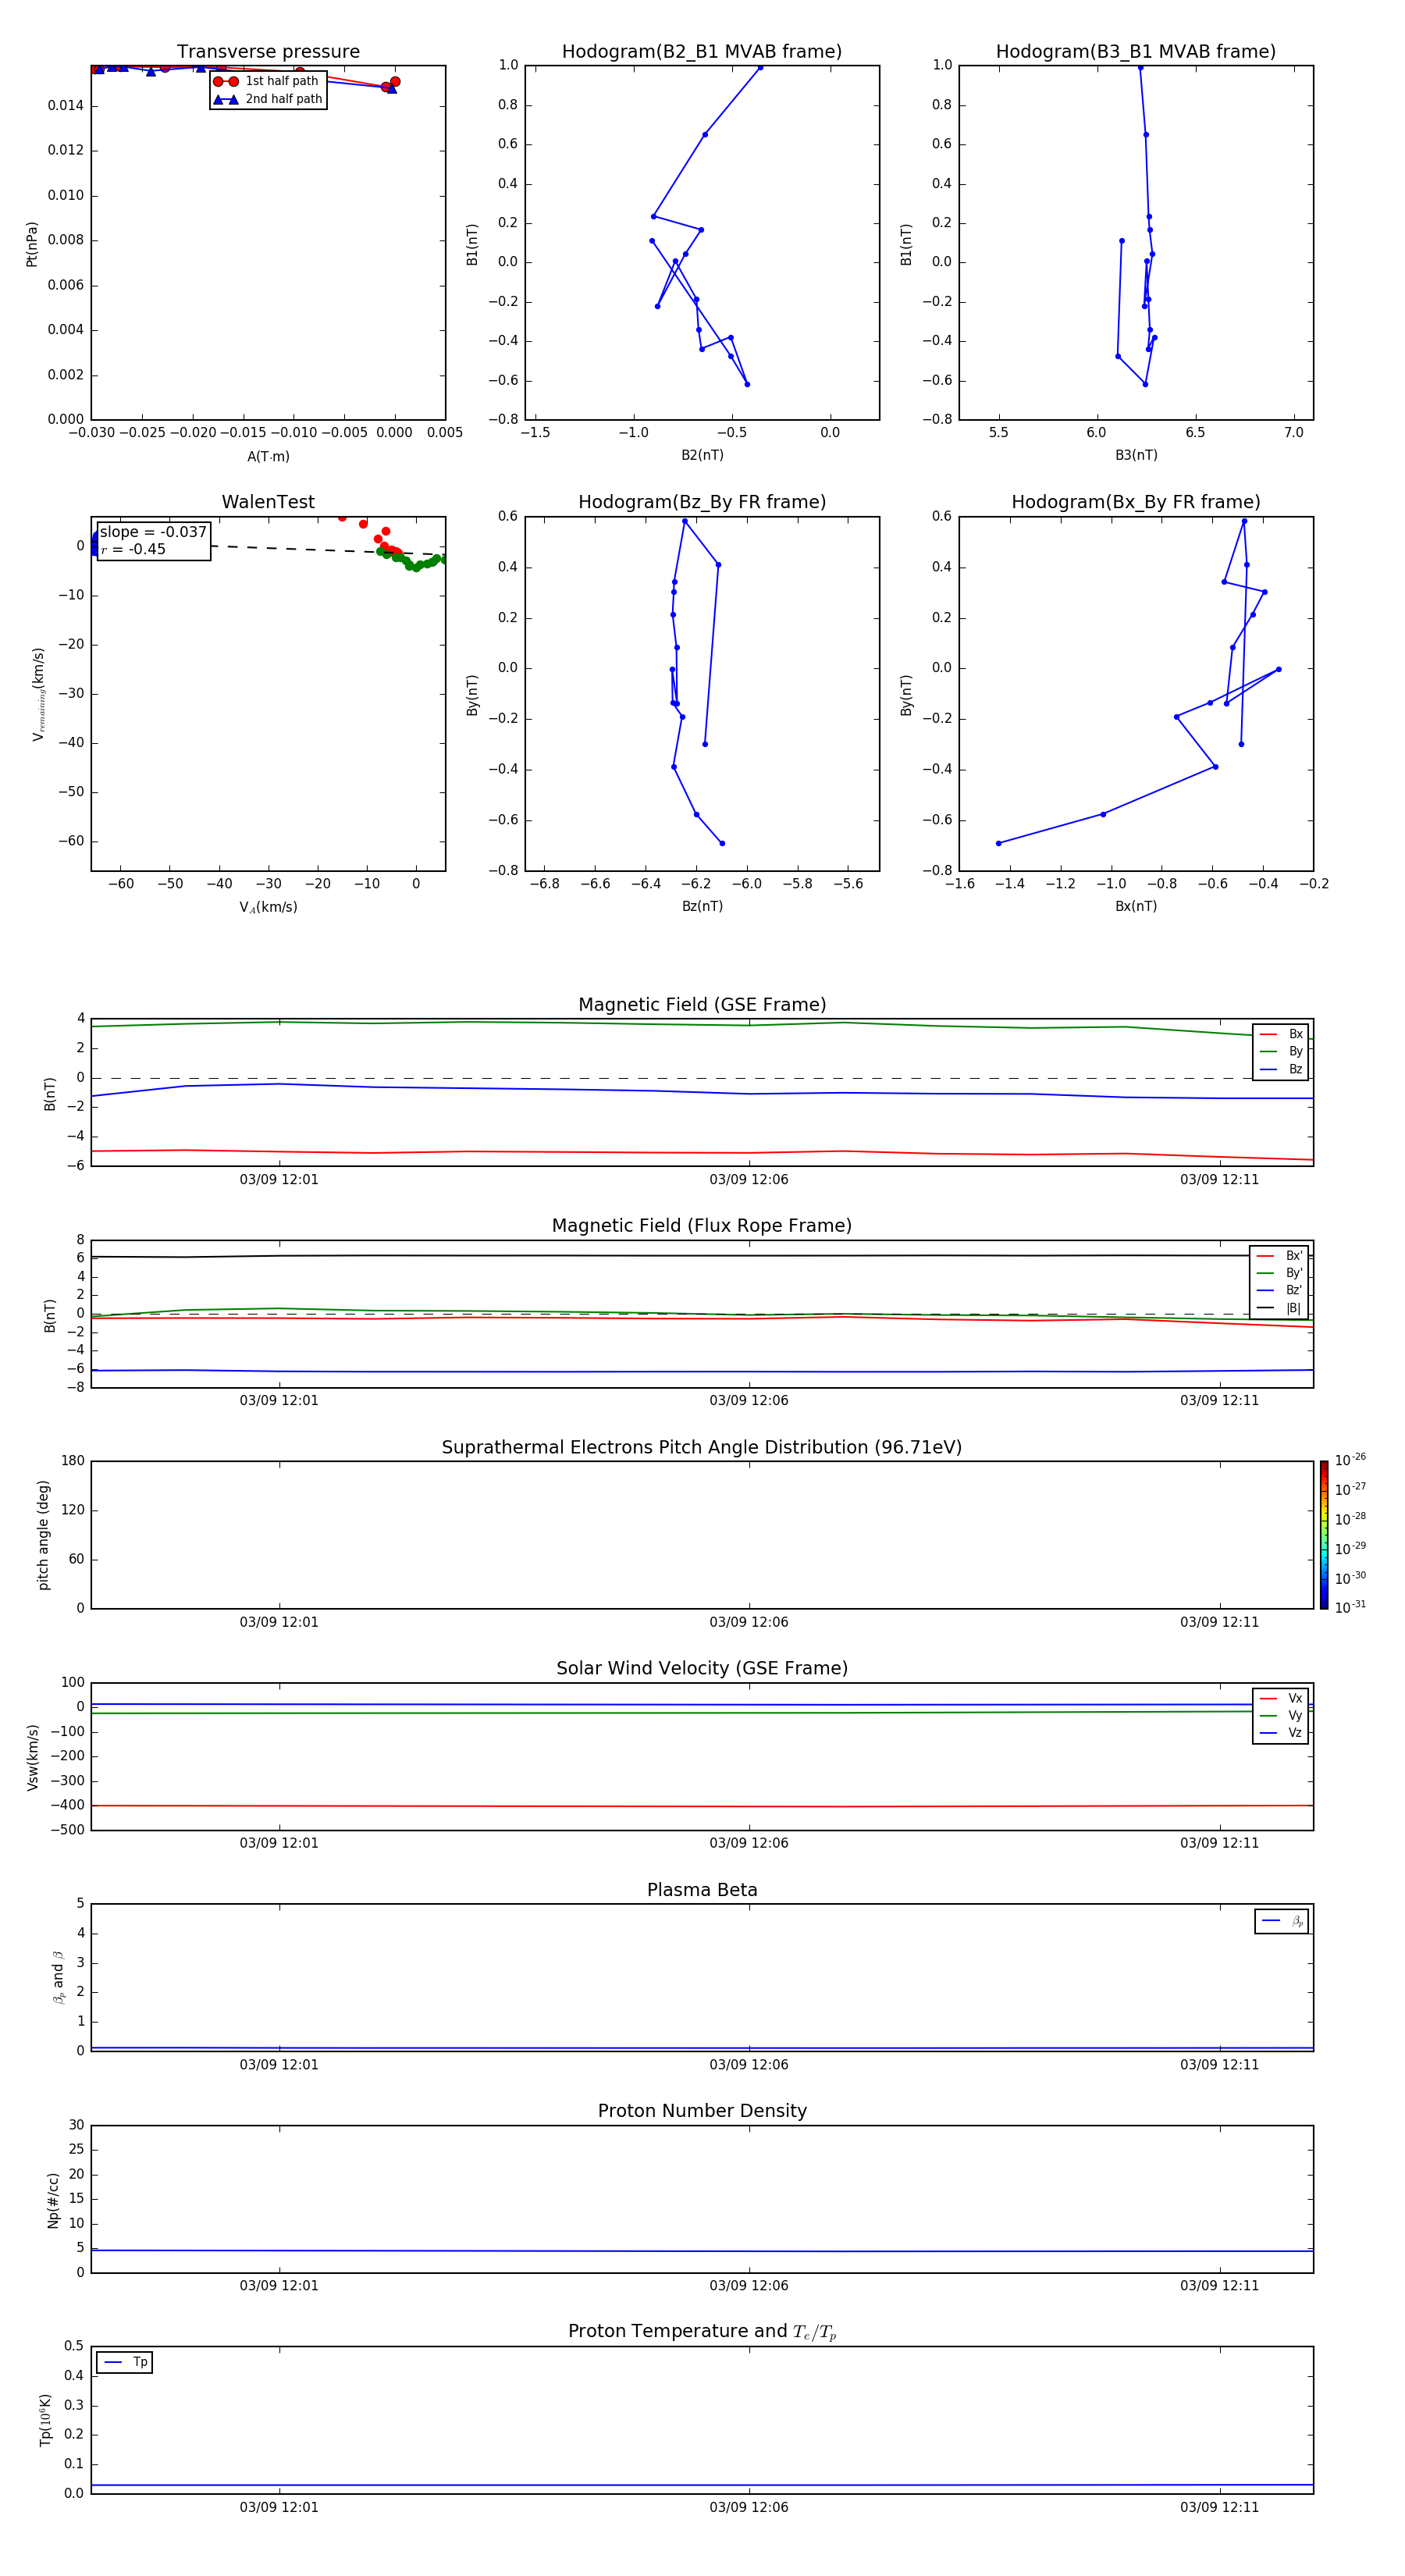The image size is (1405, 2576).
Task: Click the "B3(nT)" x-axis label
Action: tap(1136, 455)
